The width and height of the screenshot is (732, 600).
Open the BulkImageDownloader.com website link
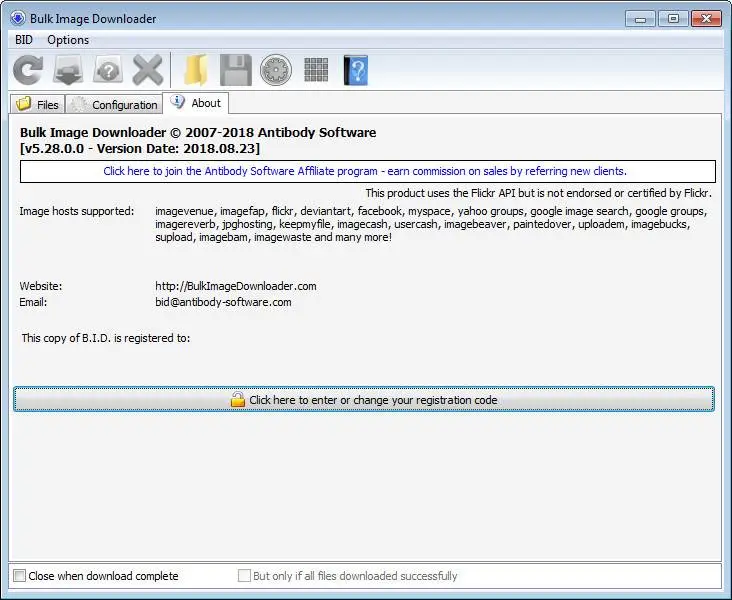(x=236, y=286)
